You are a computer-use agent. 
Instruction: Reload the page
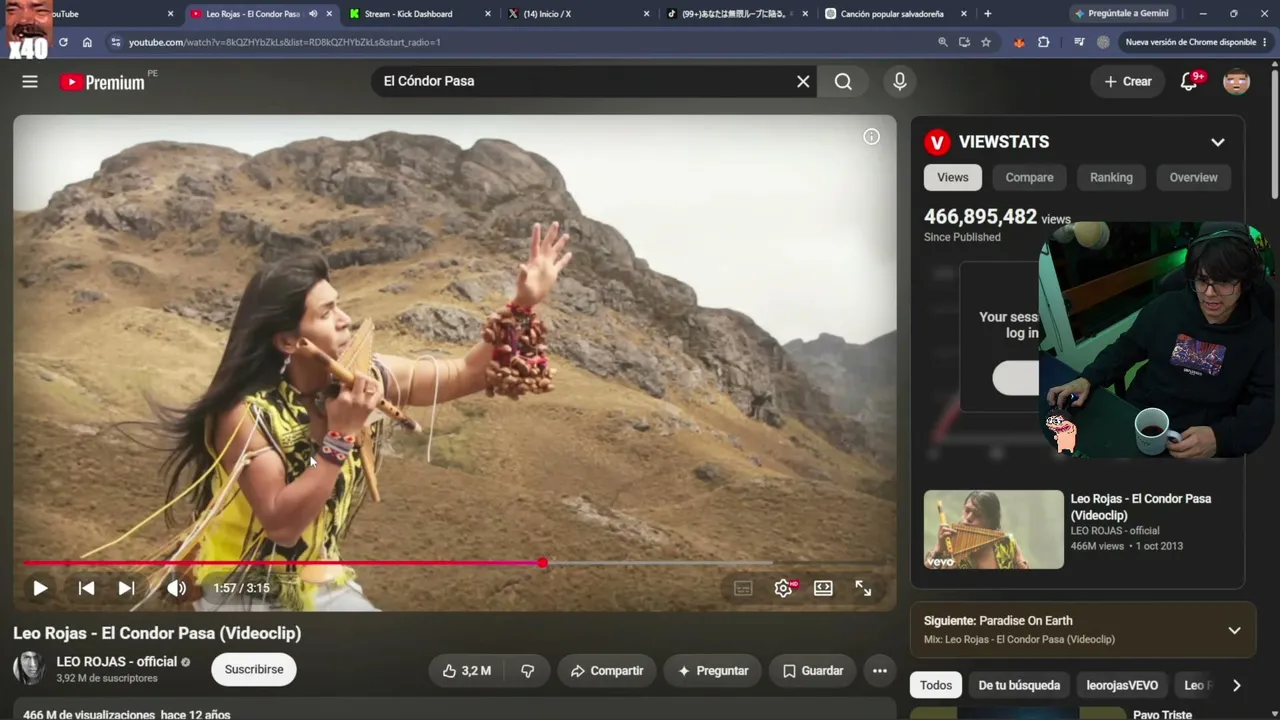coord(63,42)
